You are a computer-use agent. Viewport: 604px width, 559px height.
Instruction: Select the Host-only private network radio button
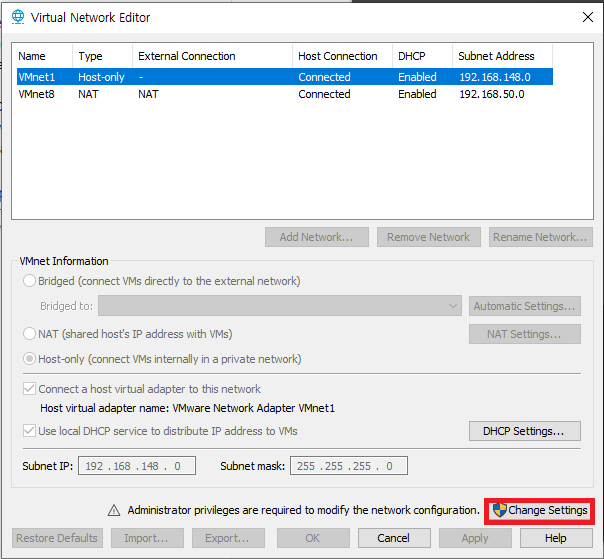point(29,359)
